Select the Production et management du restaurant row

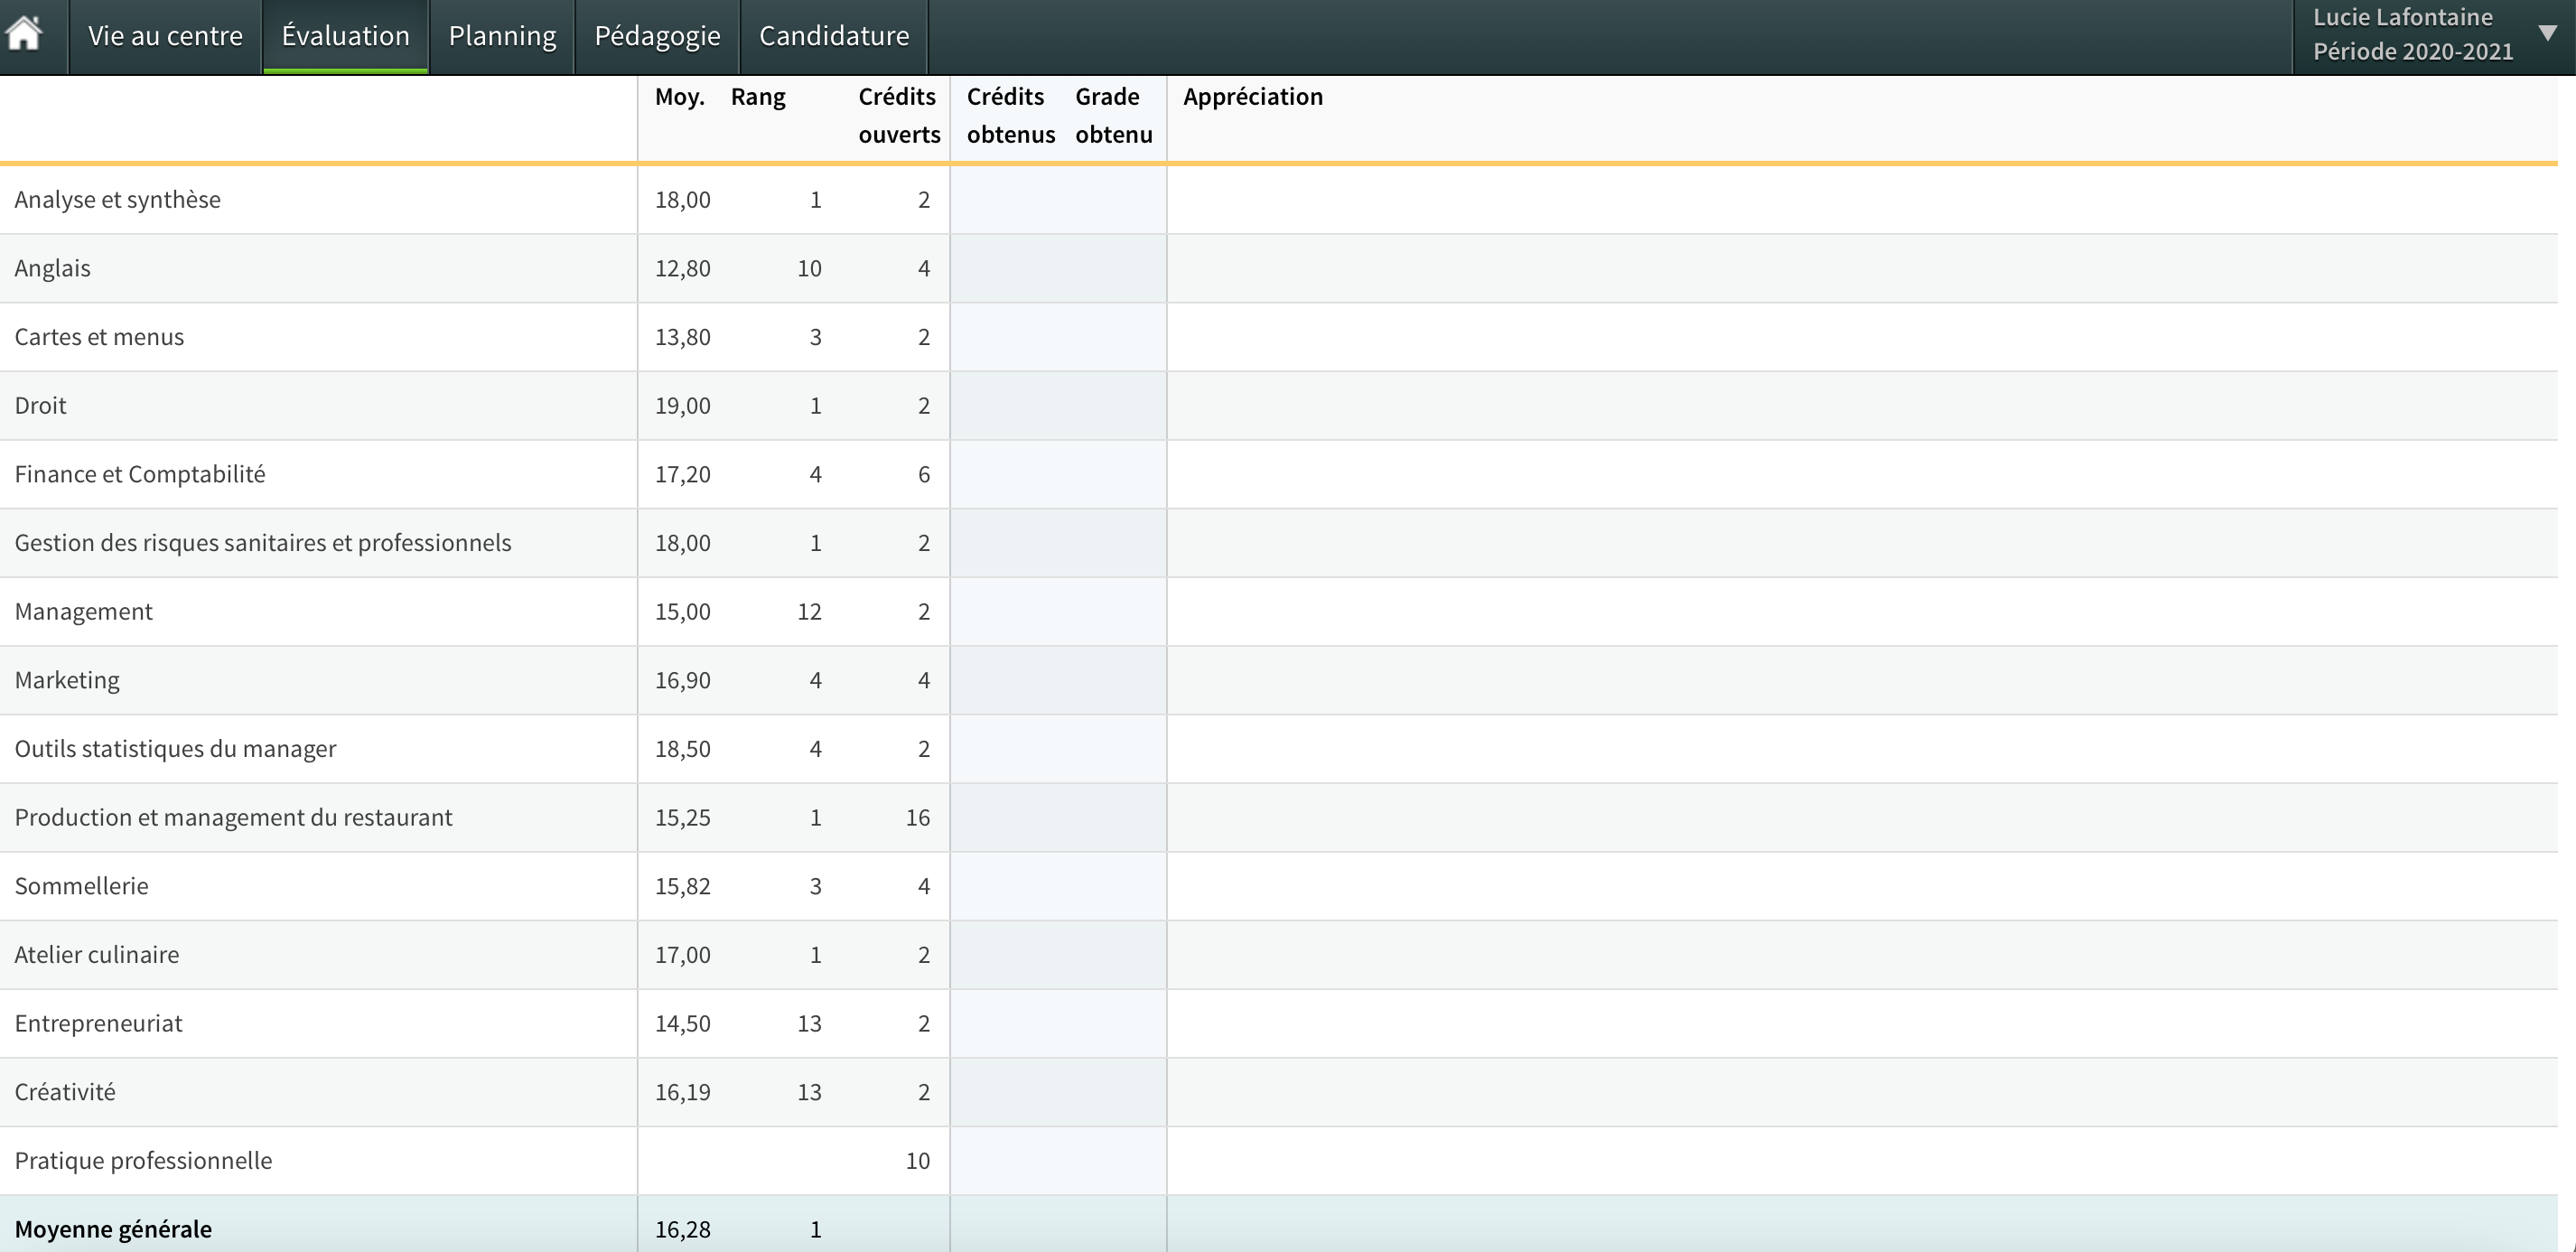coord(233,817)
